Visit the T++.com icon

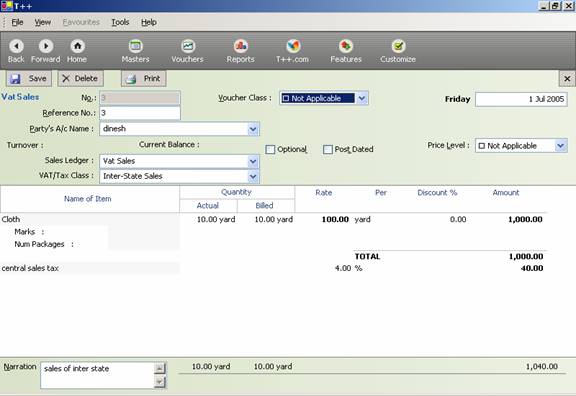293,46
